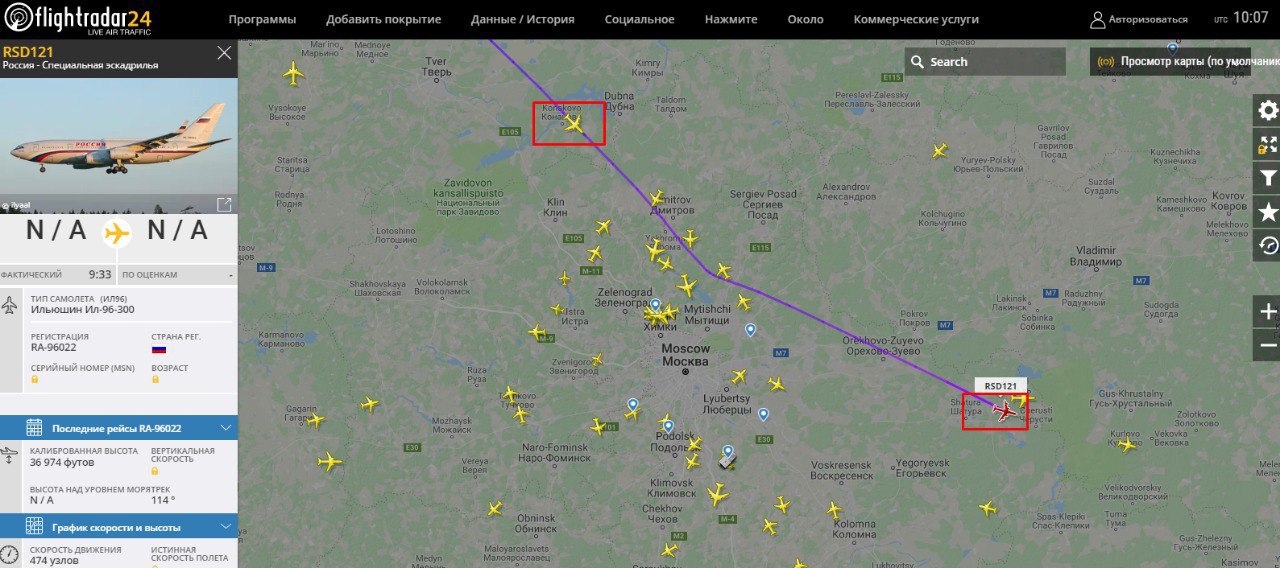Zoom out with the minus button
This screenshot has width=1280, height=568.
tap(1267, 345)
